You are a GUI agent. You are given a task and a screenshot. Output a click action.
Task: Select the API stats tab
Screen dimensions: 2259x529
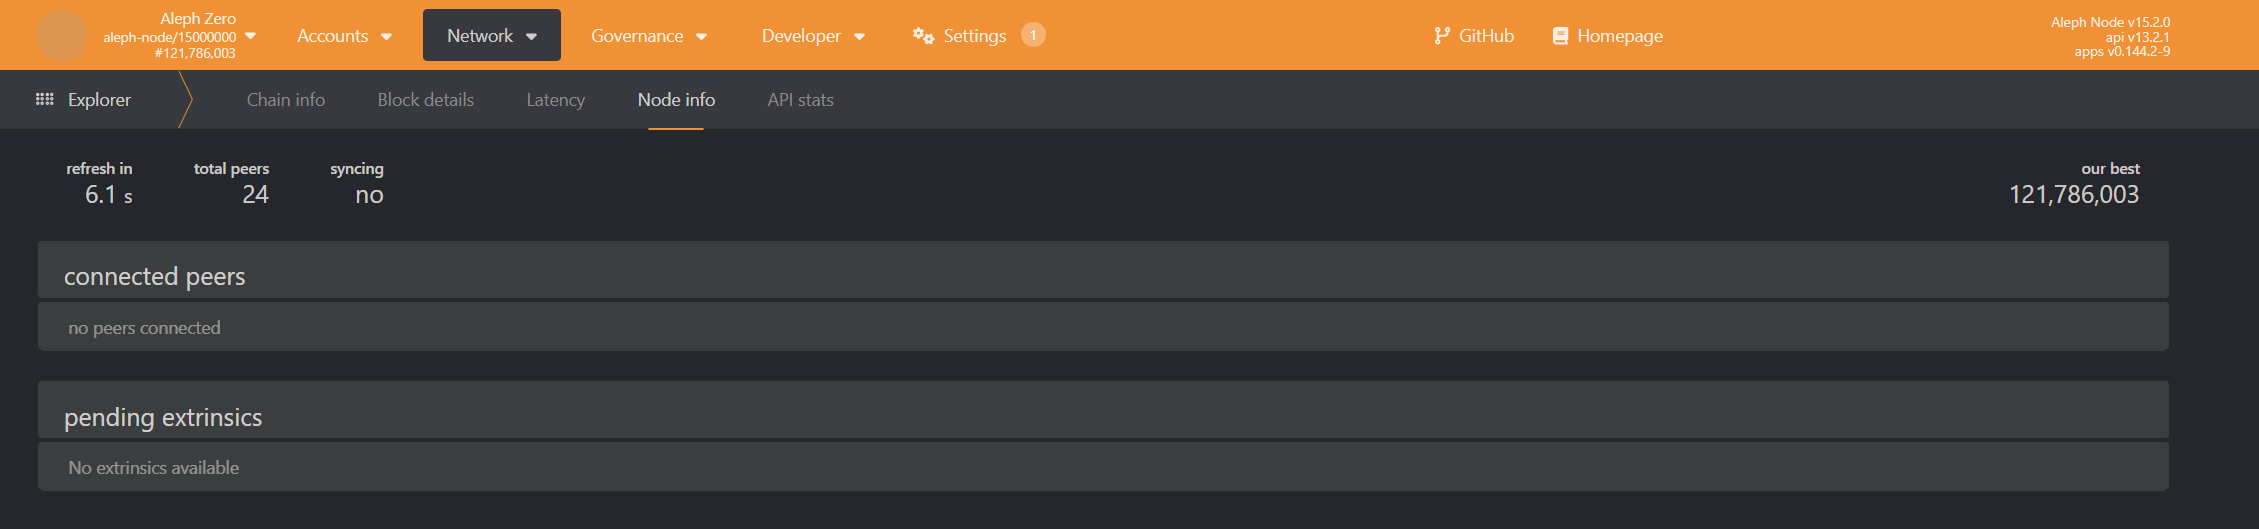pyautogui.click(x=800, y=100)
